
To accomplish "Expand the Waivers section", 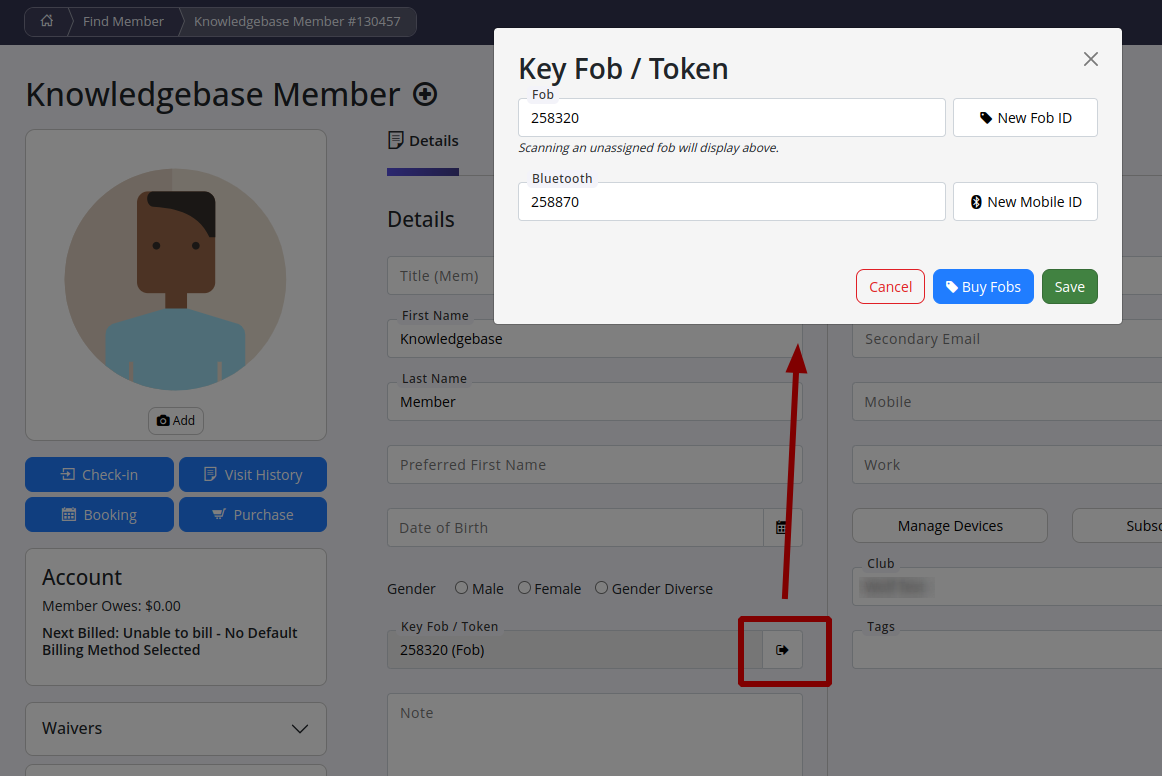I will click(x=175, y=728).
